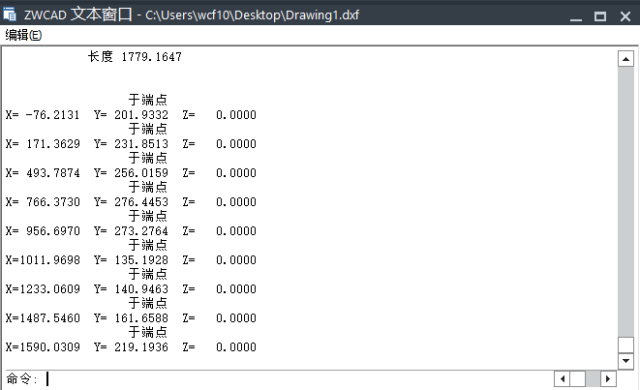The image size is (640, 390).
Task: Click the Y= 273.2764 value
Action: tap(131, 231)
